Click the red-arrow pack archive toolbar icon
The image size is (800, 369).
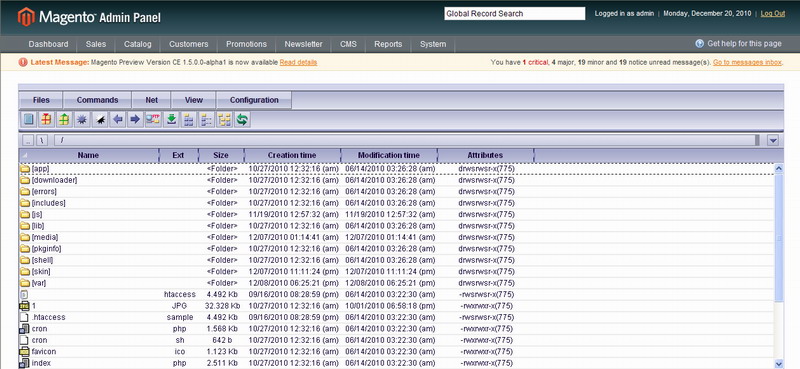(x=46, y=119)
